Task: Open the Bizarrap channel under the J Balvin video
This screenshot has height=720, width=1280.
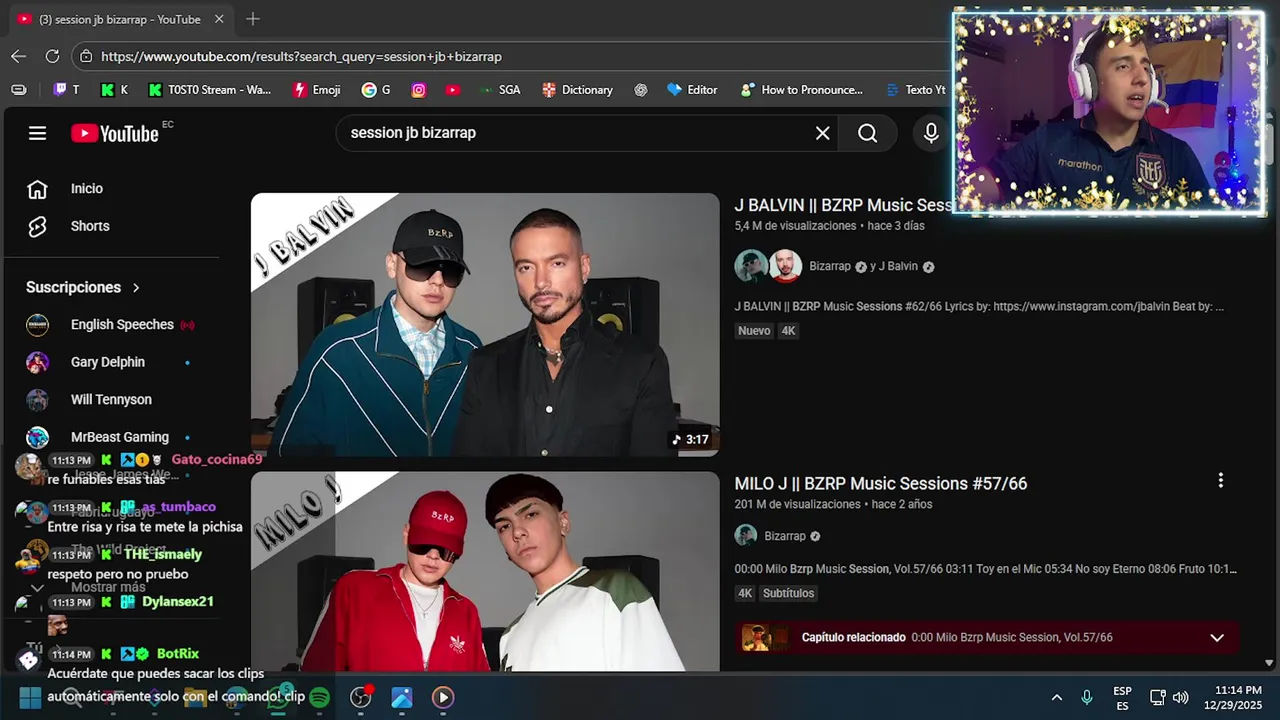Action: tap(830, 267)
